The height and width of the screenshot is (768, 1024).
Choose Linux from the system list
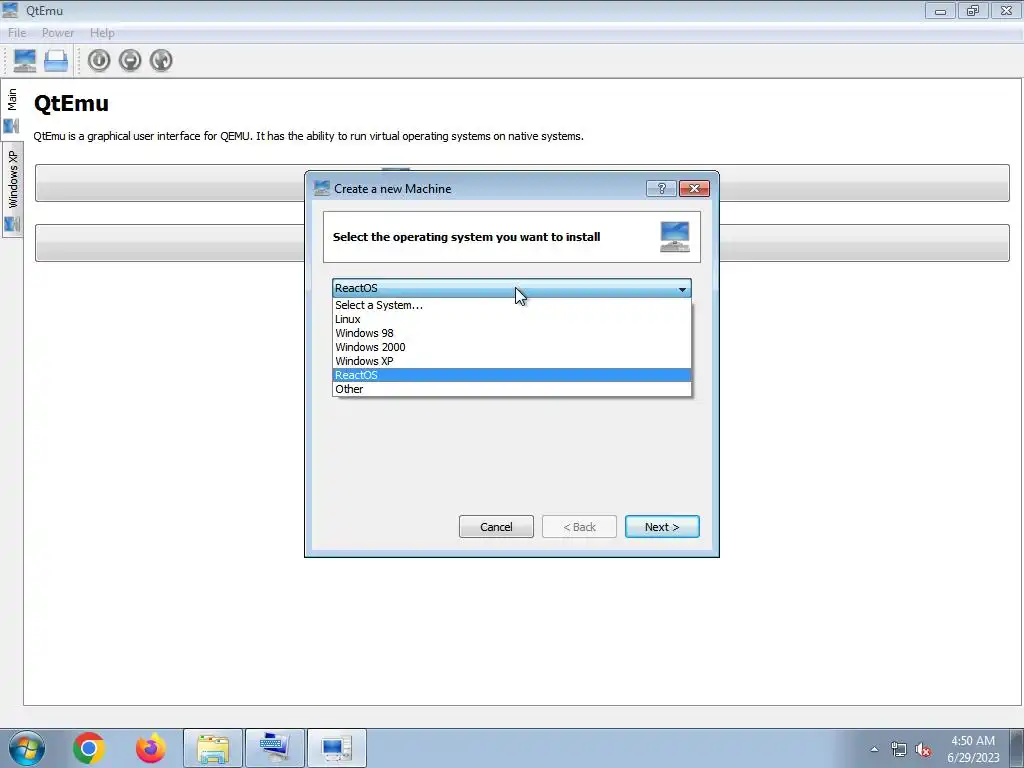[x=511, y=319]
